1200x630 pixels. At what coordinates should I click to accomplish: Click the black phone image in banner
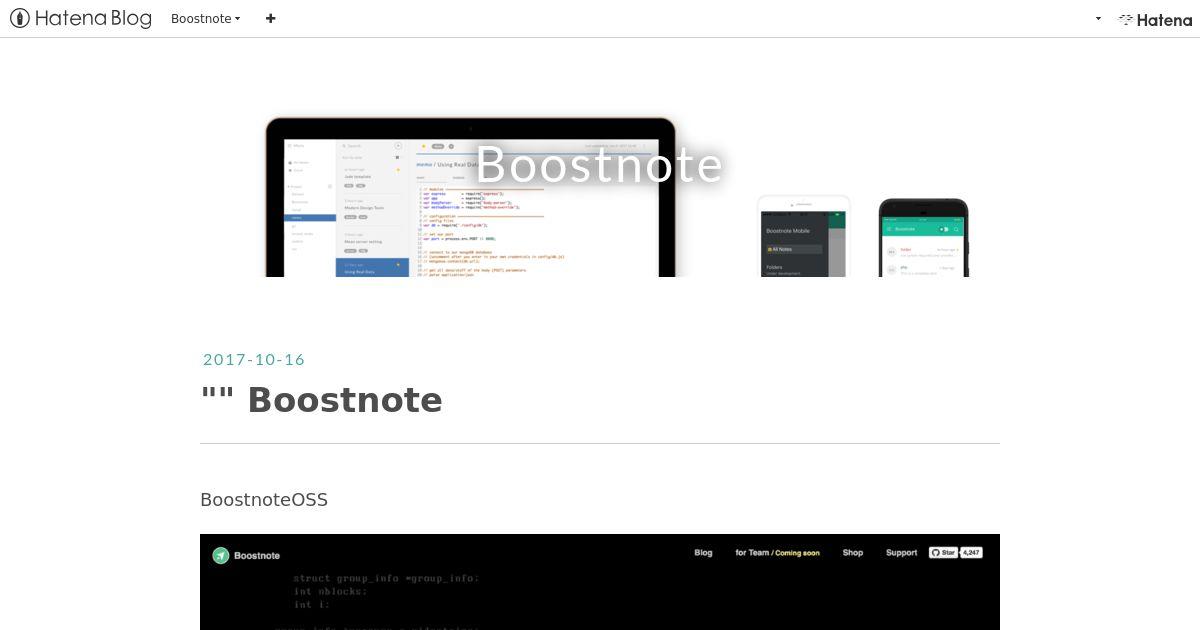click(x=923, y=238)
